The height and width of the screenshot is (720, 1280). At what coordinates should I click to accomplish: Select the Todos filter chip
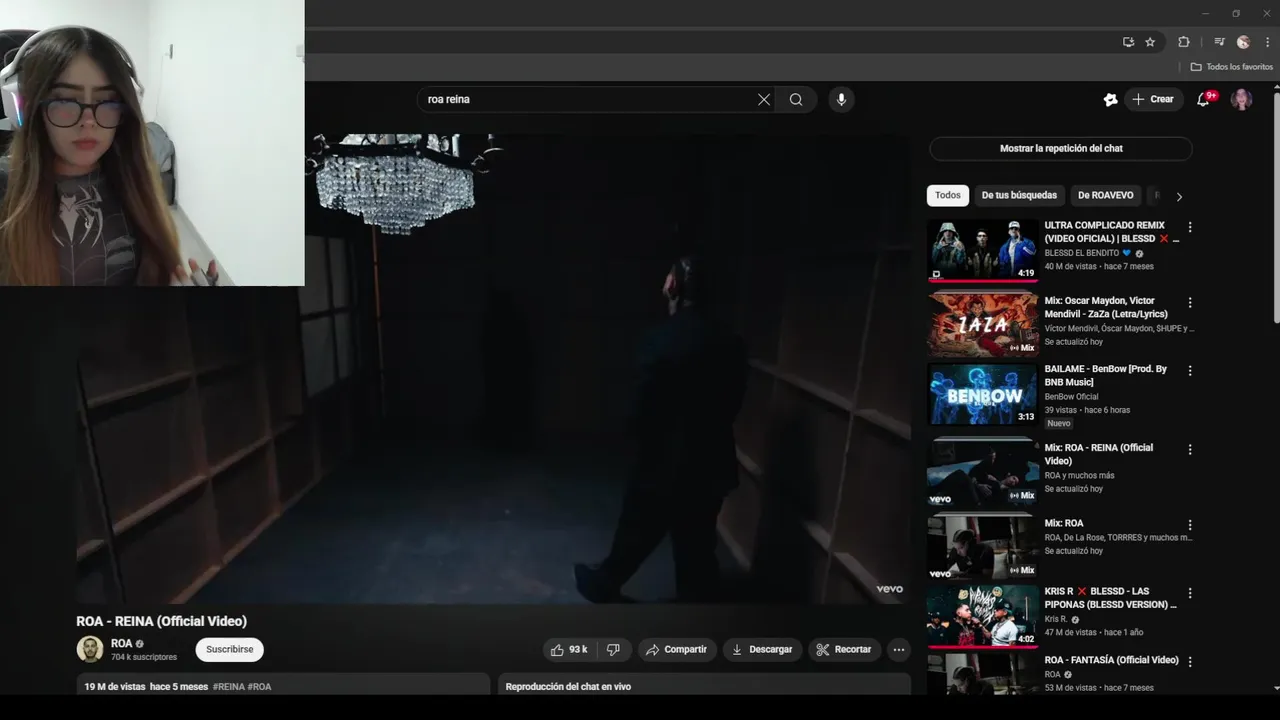pyautogui.click(x=948, y=196)
